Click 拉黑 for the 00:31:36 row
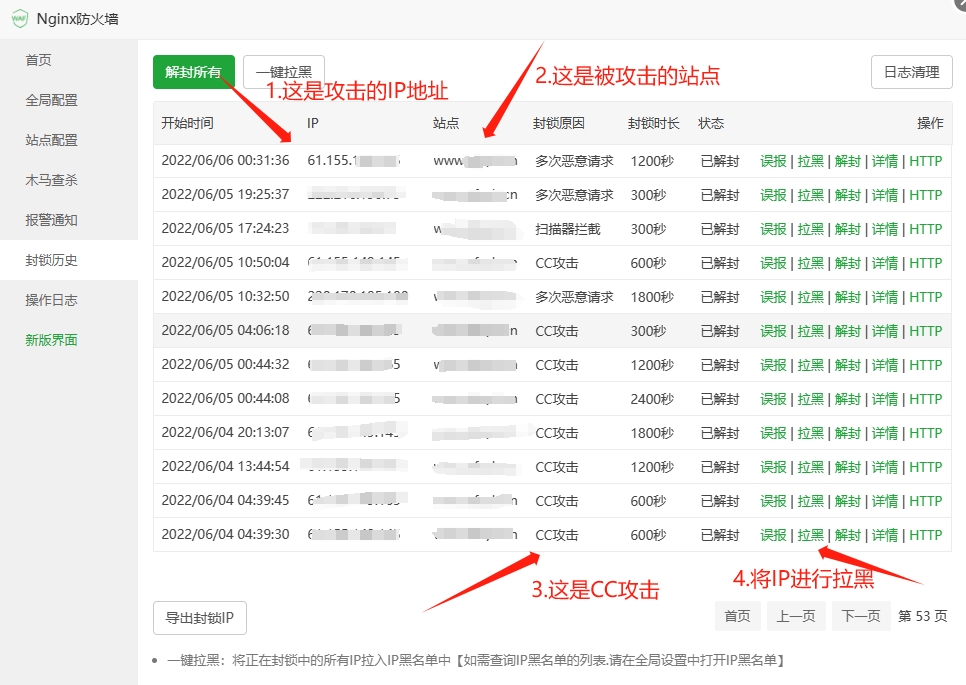966x685 pixels. pos(811,161)
